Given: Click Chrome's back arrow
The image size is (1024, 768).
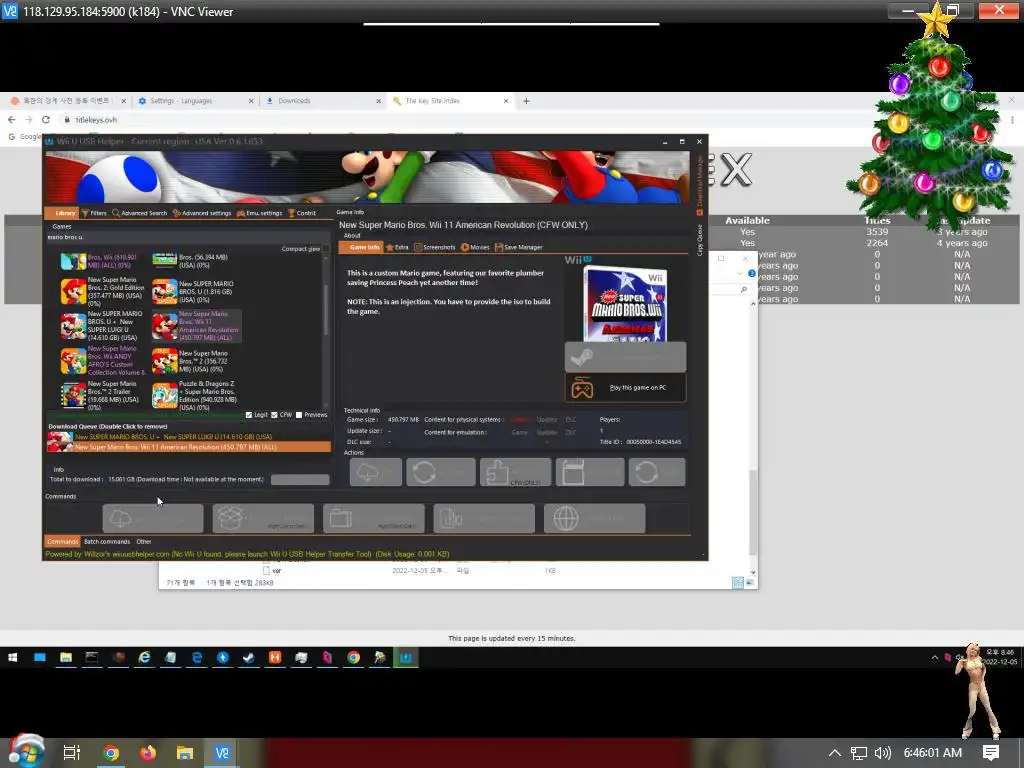Looking at the screenshot, I should [x=12, y=120].
